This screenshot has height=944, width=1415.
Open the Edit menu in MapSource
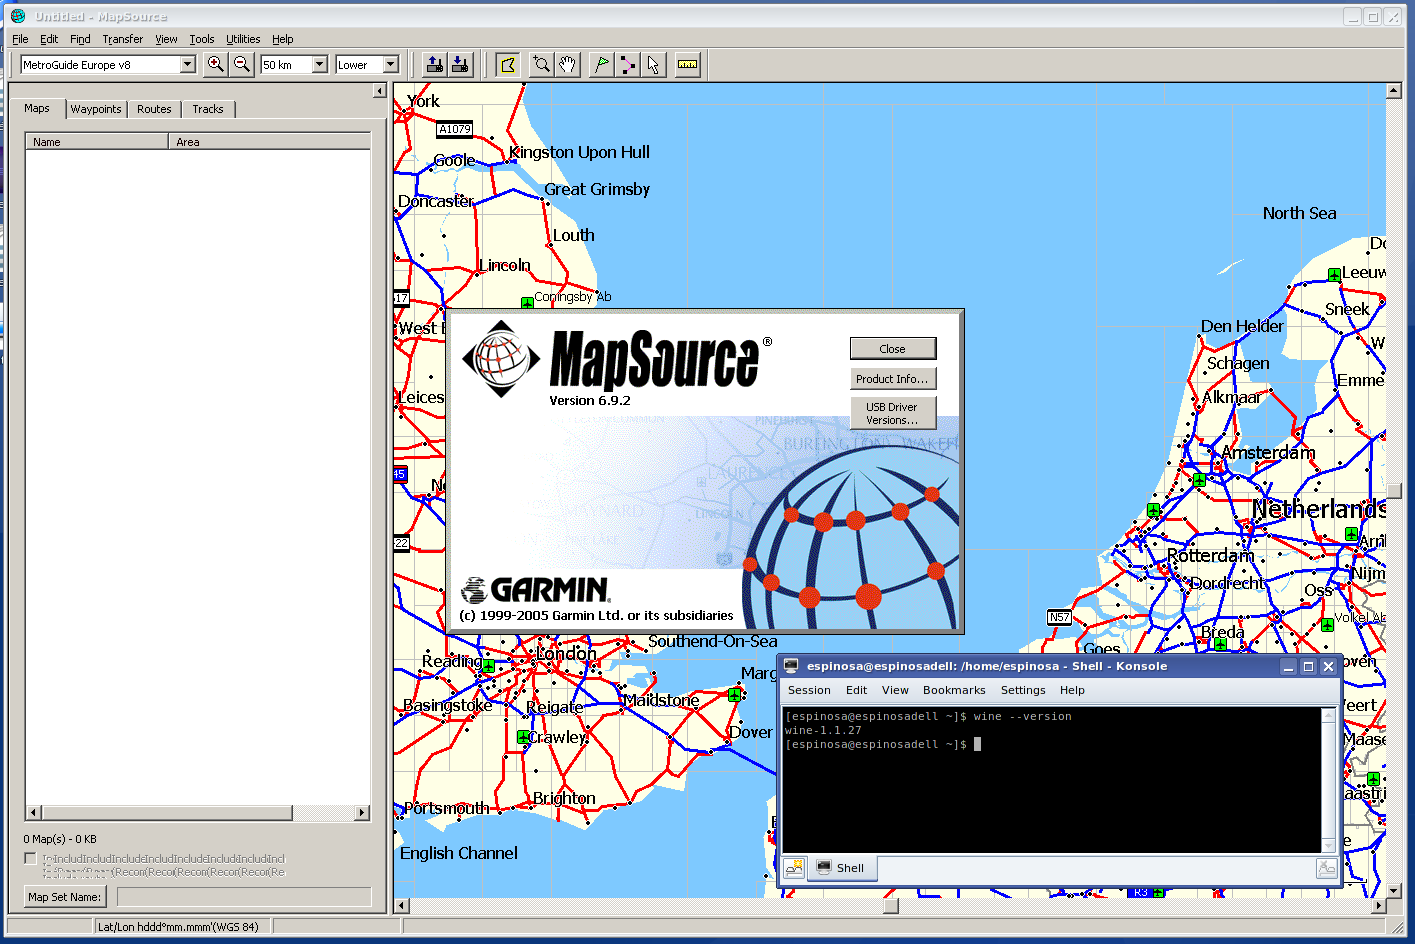[x=49, y=39]
